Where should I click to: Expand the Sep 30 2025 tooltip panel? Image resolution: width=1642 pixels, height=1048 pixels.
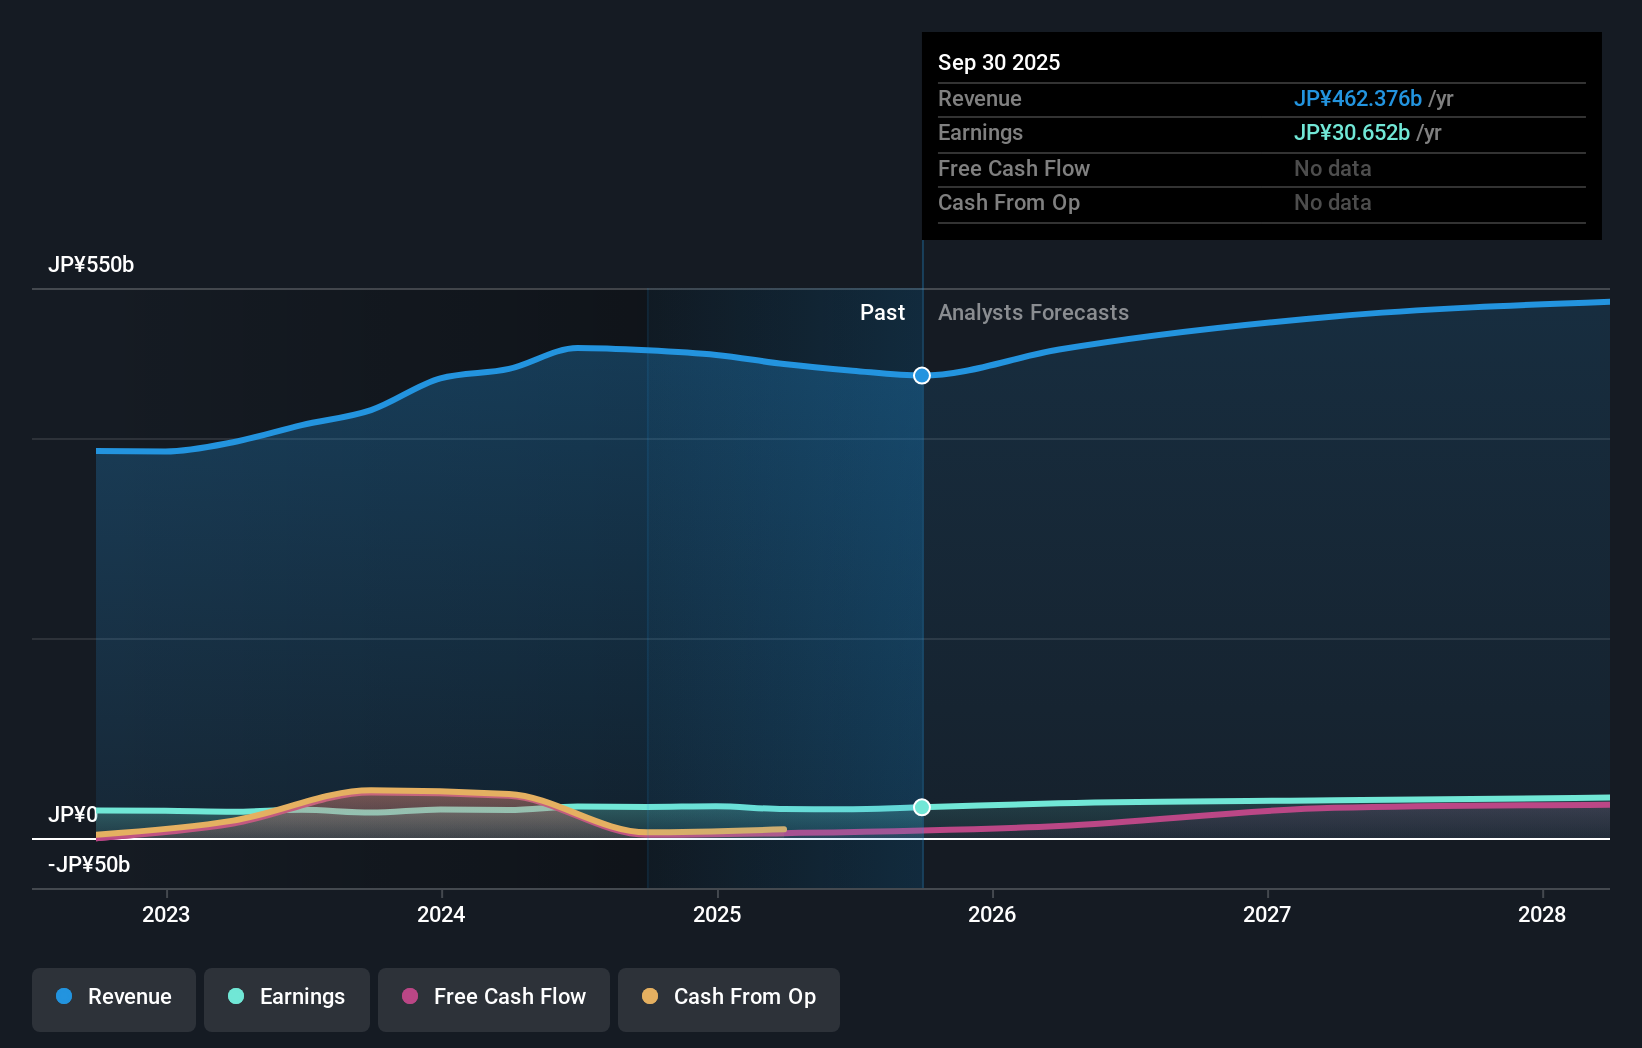(x=999, y=62)
